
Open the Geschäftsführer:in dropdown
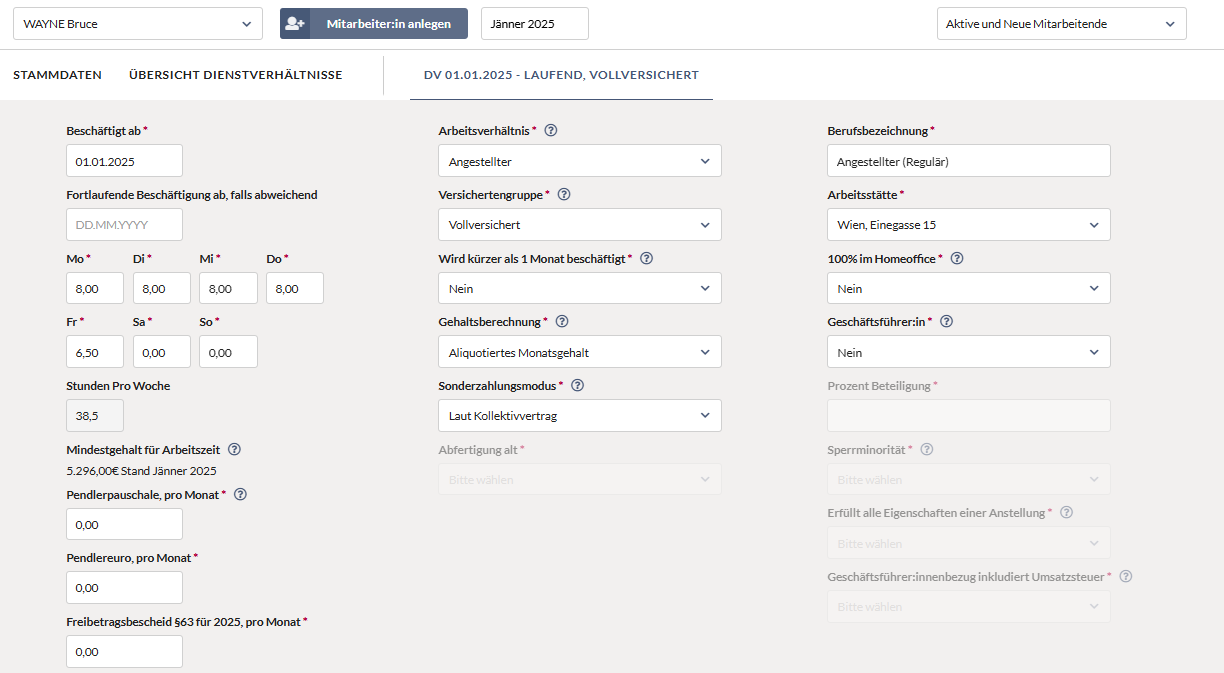click(x=969, y=352)
